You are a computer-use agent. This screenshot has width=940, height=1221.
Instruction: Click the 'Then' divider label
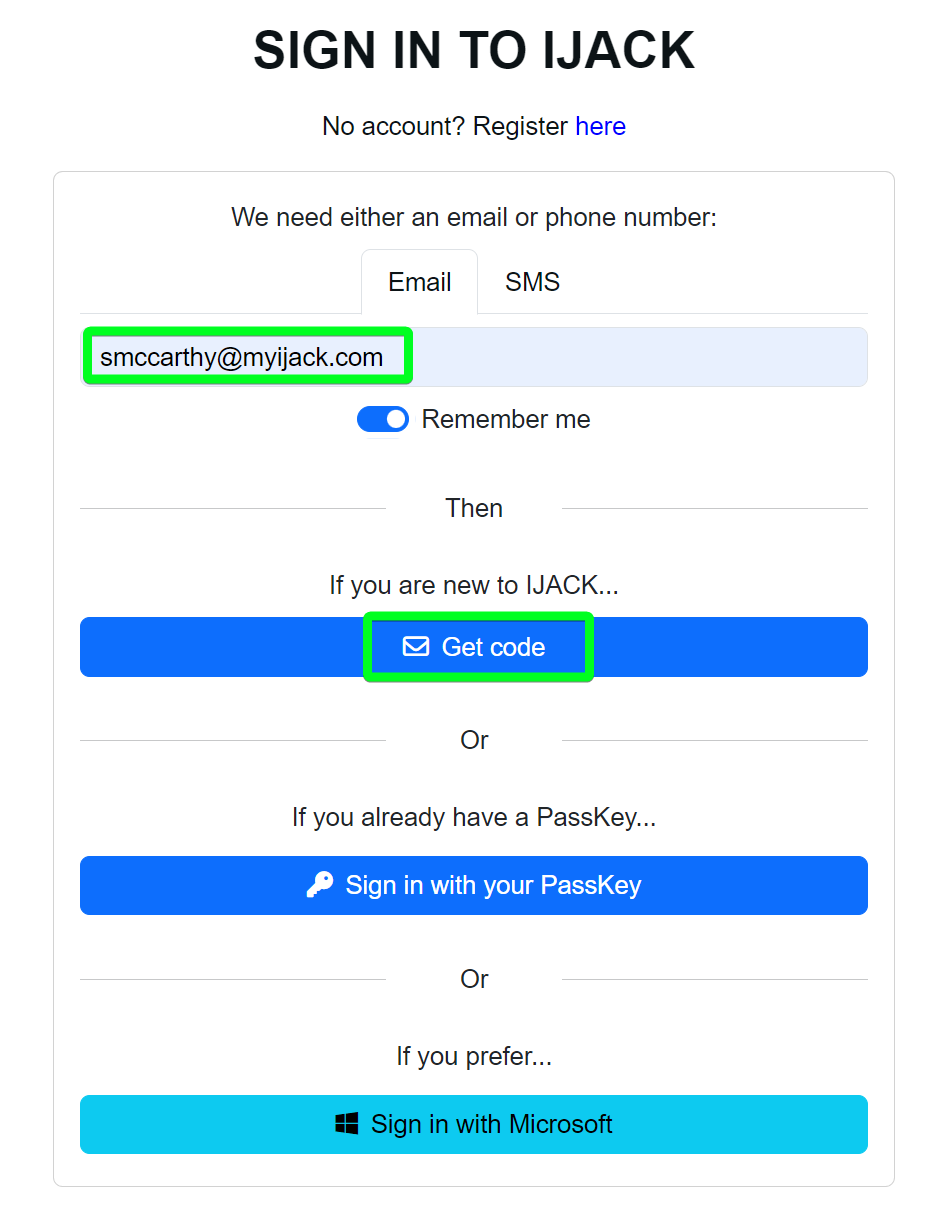474,508
